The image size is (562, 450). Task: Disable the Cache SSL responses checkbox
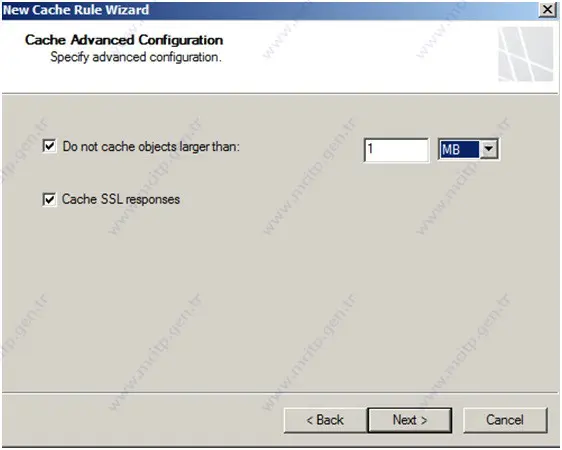coord(49,199)
